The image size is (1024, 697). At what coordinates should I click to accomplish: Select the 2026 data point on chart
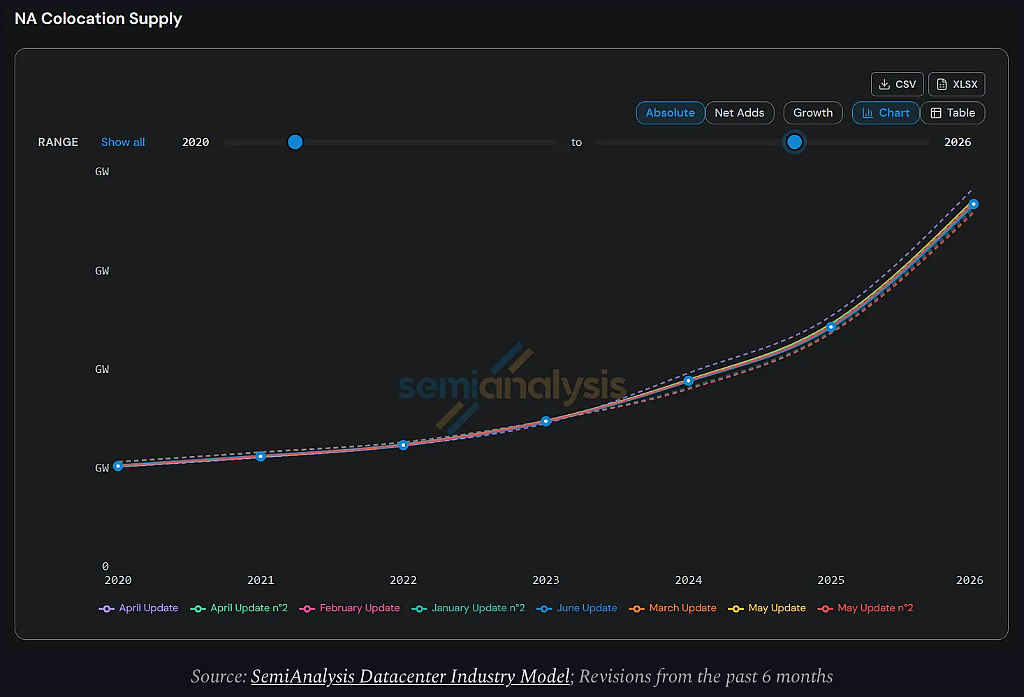click(974, 204)
